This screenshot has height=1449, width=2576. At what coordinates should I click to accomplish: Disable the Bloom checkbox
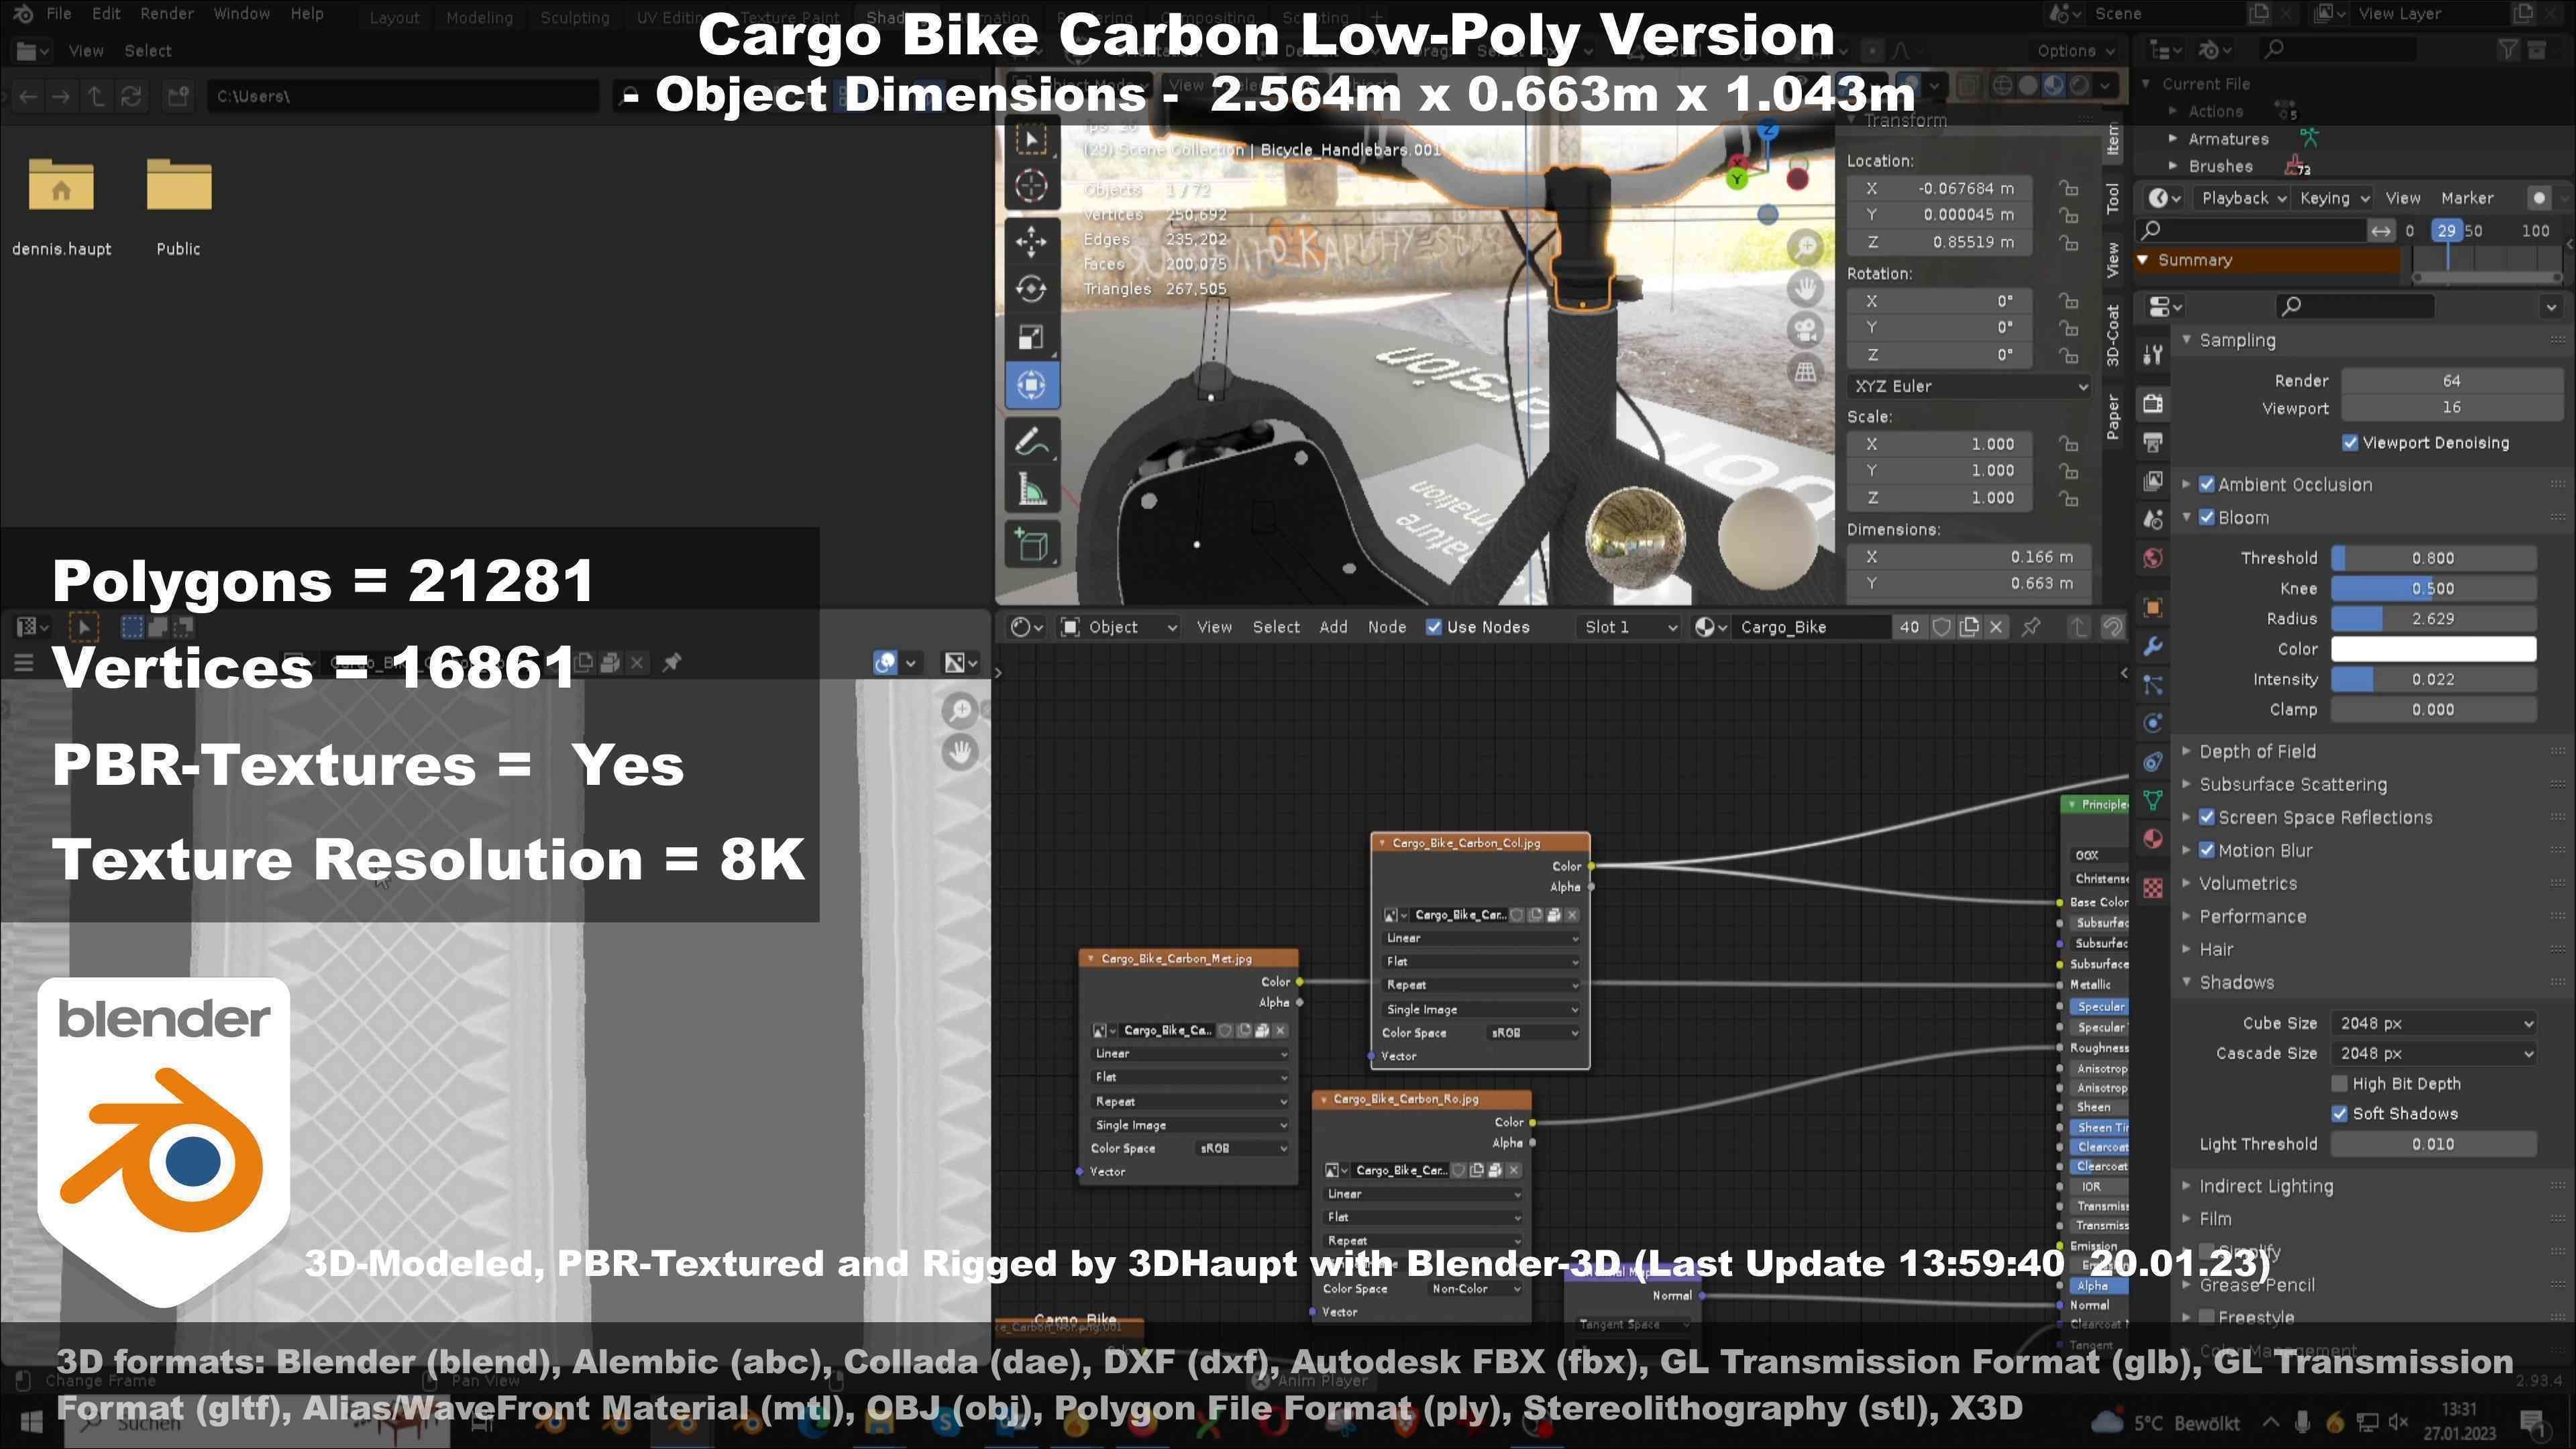(x=2207, y=517)
